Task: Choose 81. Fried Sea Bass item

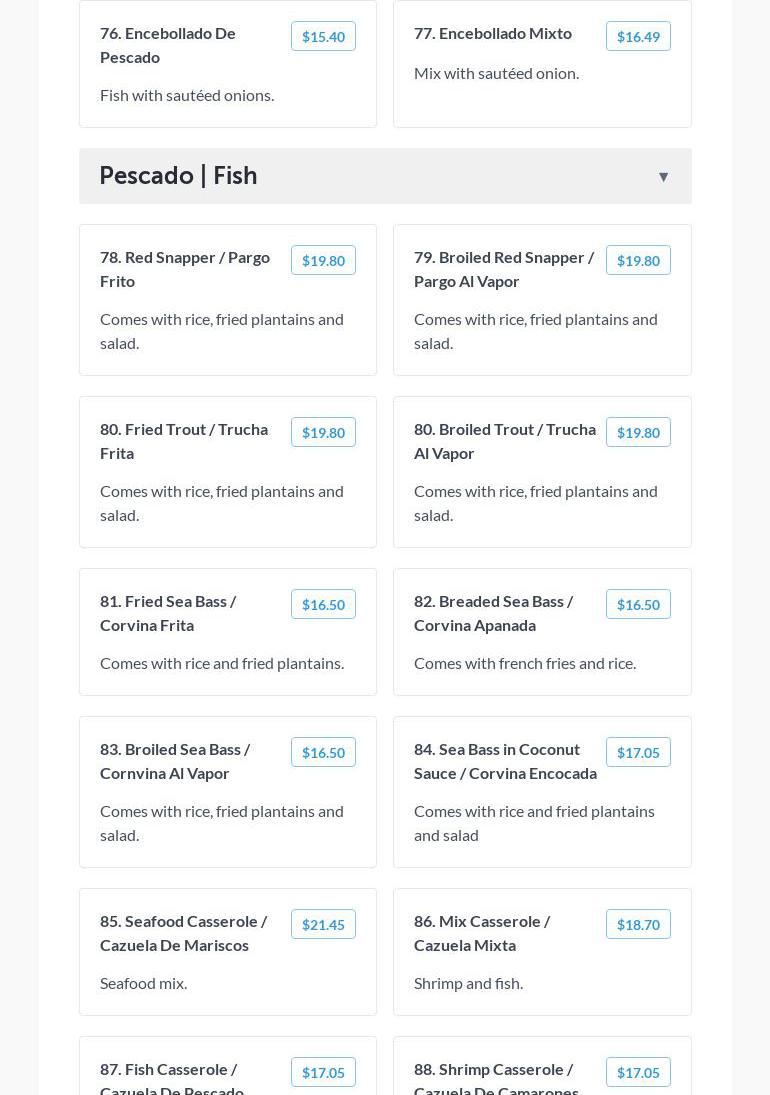Action: [168, 613]
